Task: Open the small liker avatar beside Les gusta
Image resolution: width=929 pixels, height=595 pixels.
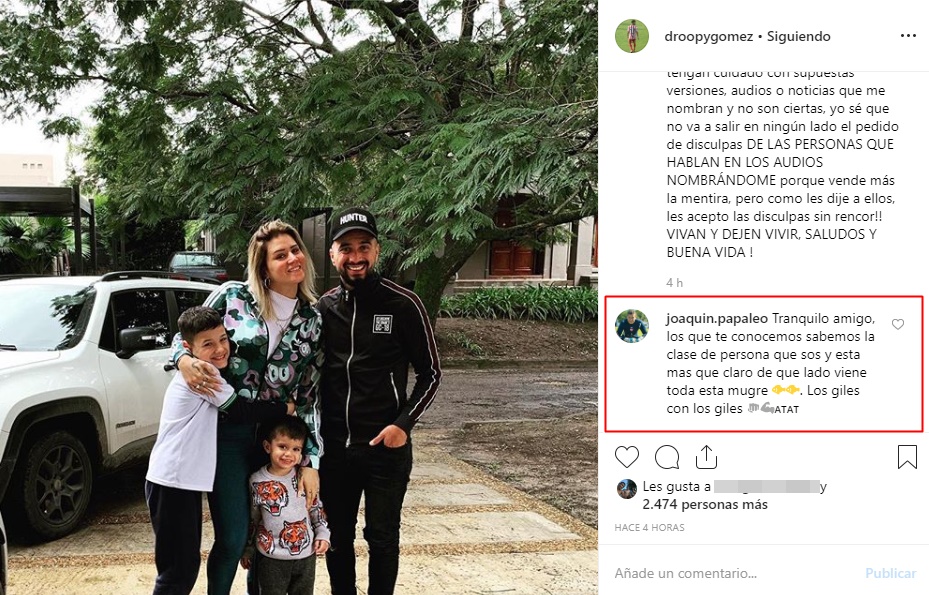Action: [x=627, y=489]
